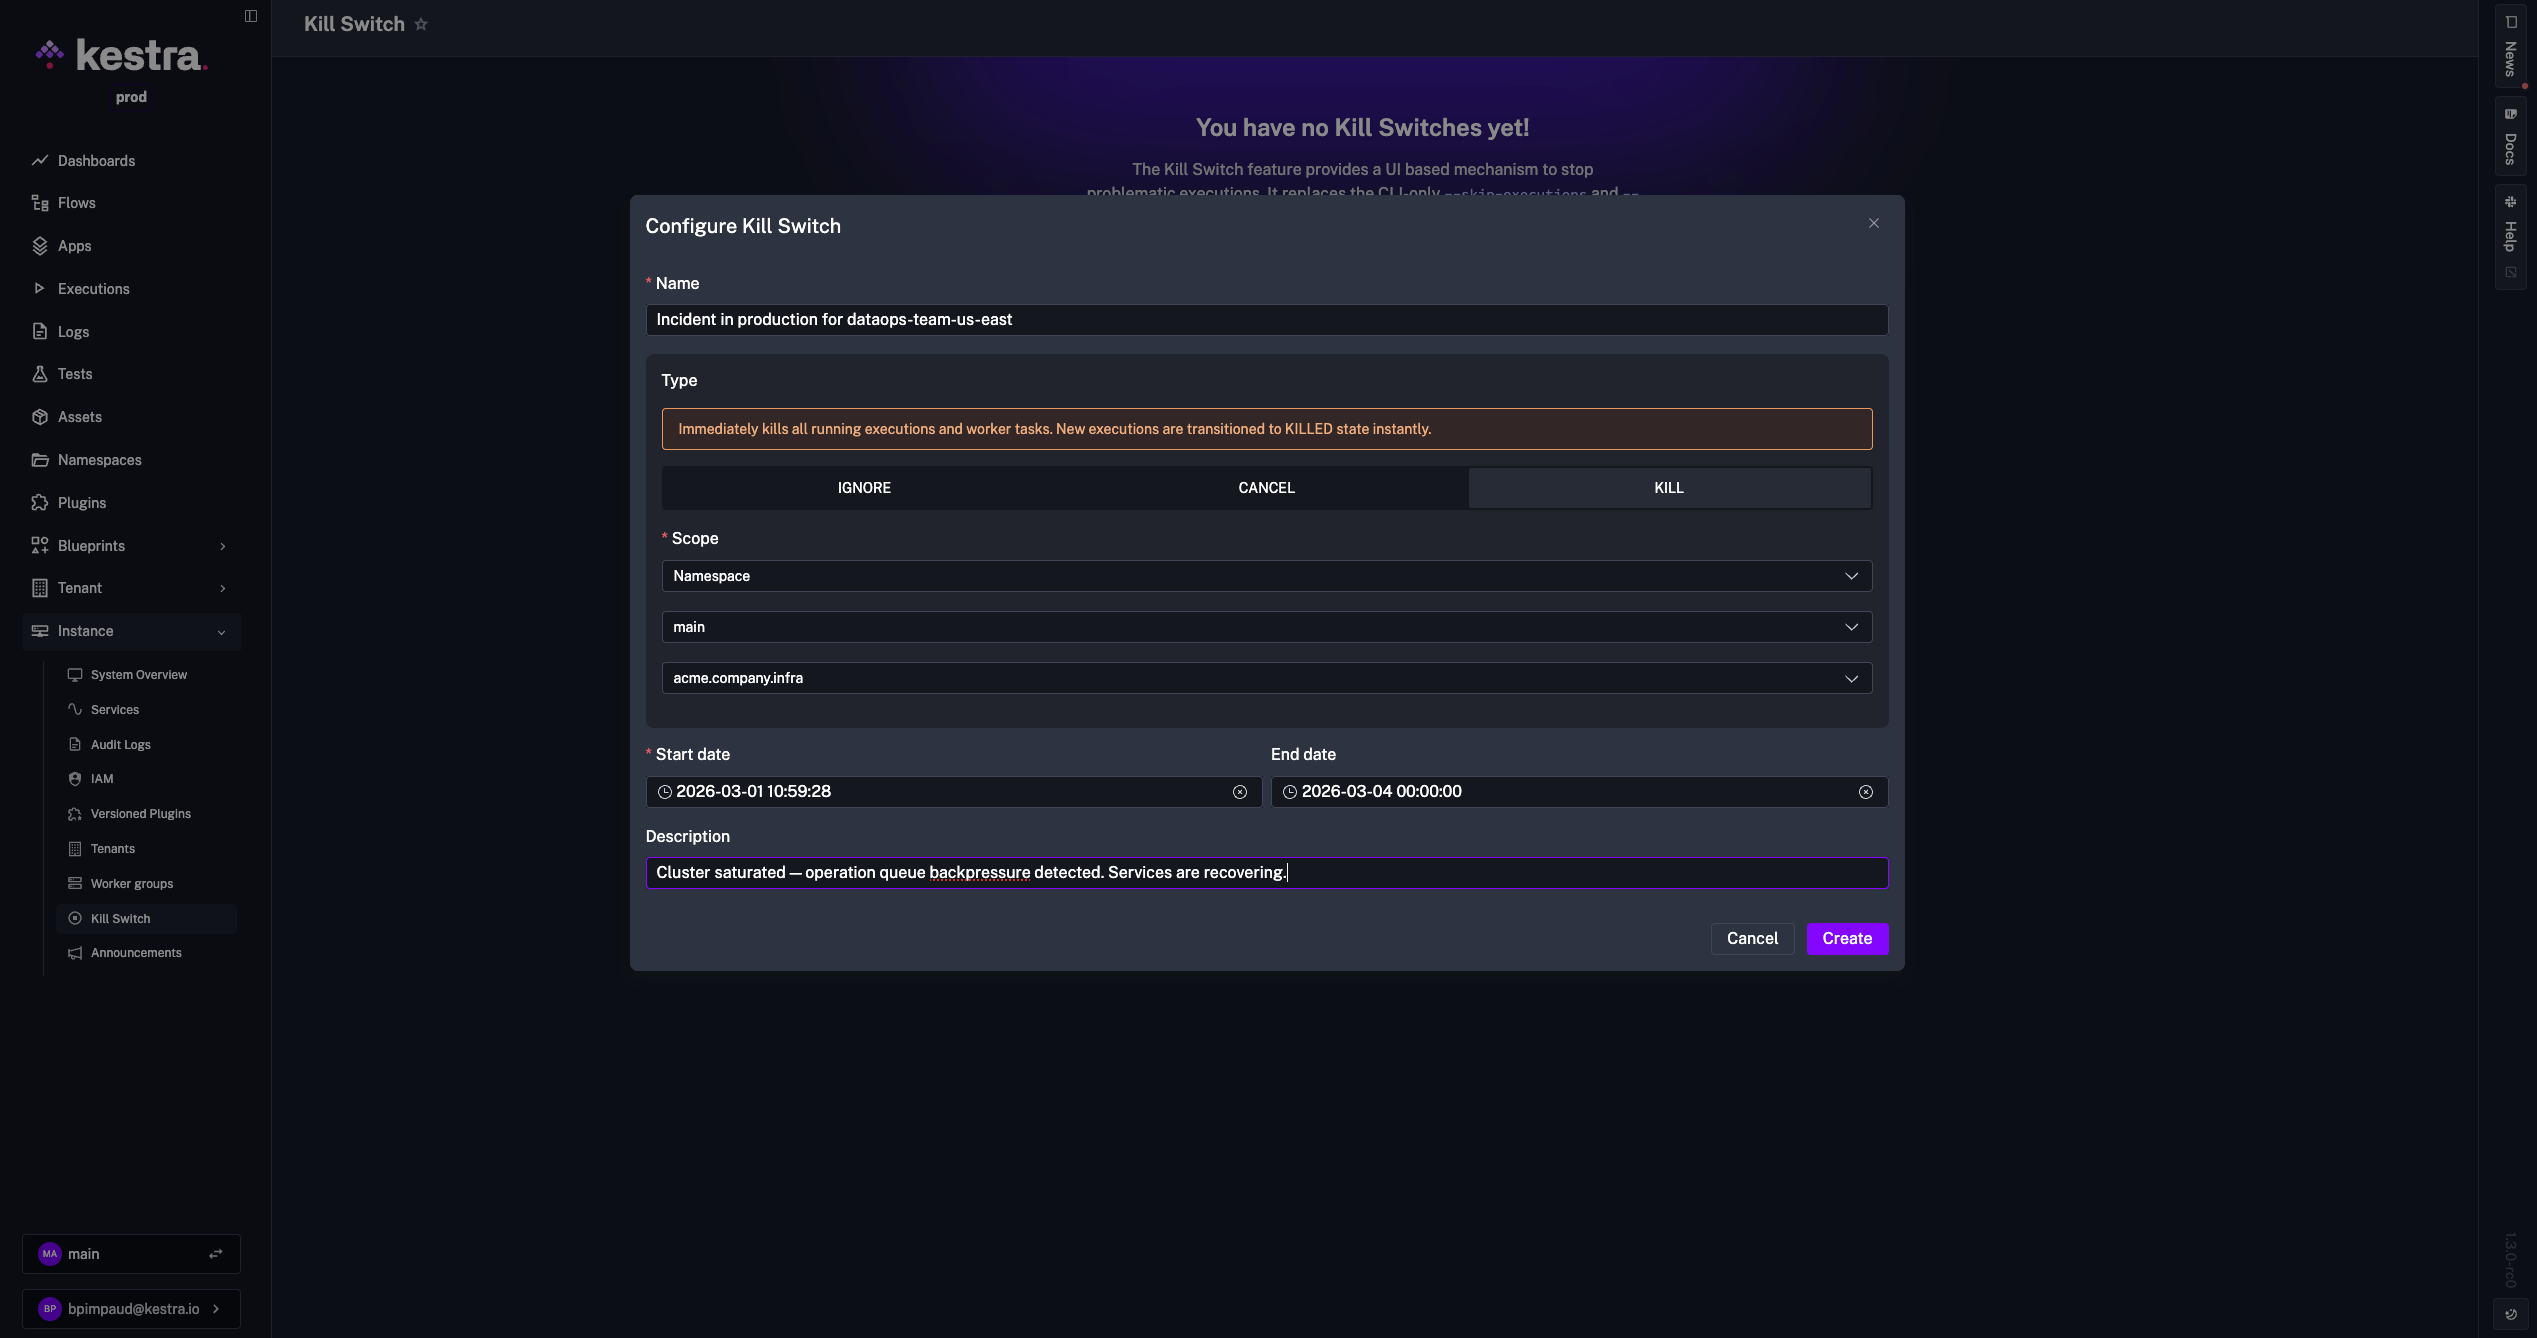The image size is (2537, 1338).
Task: Cancel the kill switch configuration
Action: (1752, 938)
